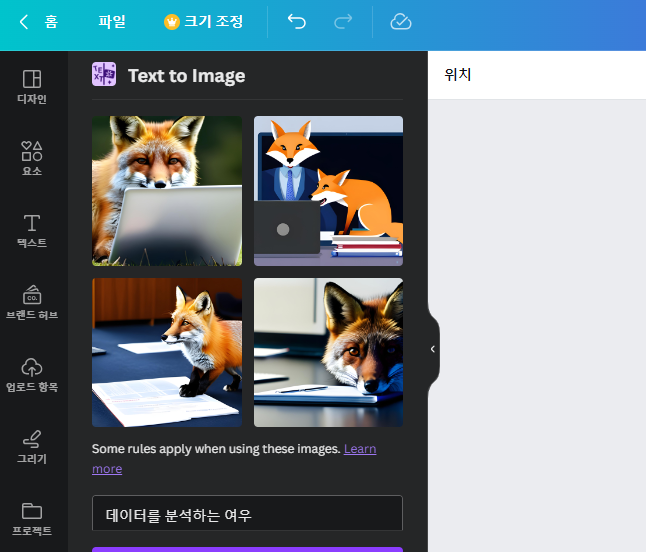Open the 디자인 (Design) sidebar tab
The height and width of the screenshot is (552, 646).
[x=32, y=87]
